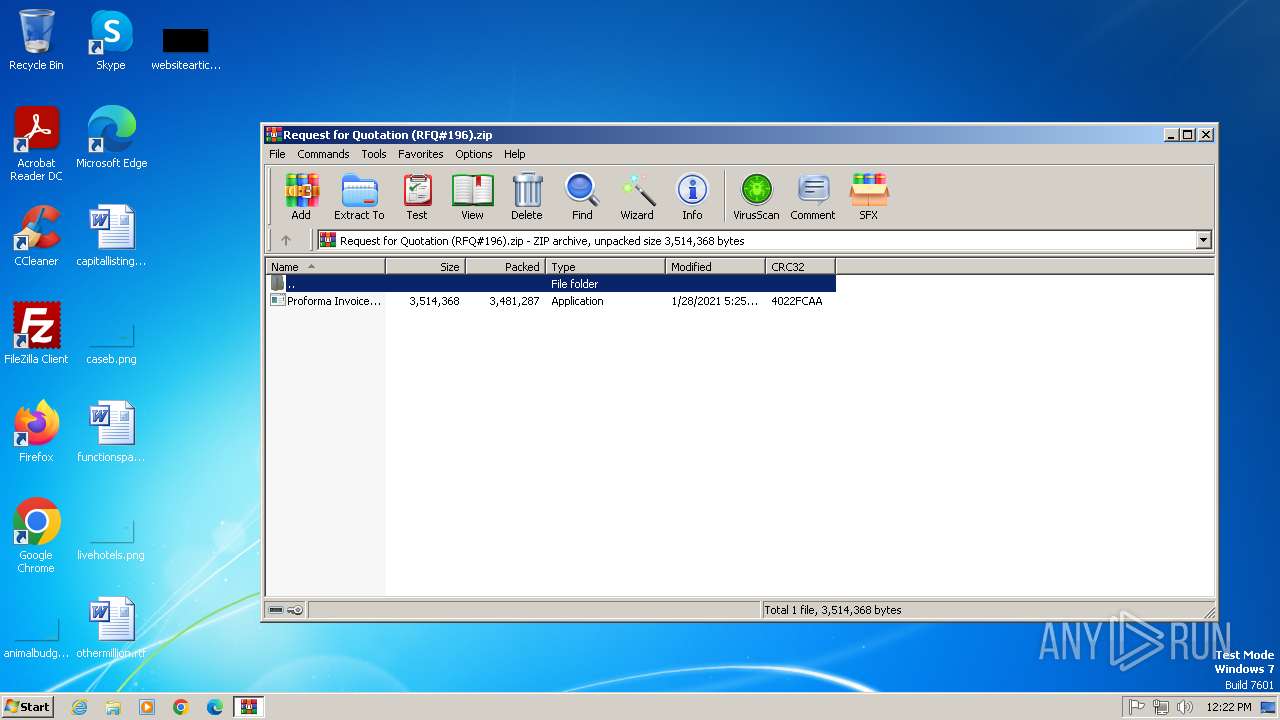Image resolution: width=1280 pixels, height=720 pixels.
Task: Open Recycle Bin on the desktop
Action: click(36, 40)
